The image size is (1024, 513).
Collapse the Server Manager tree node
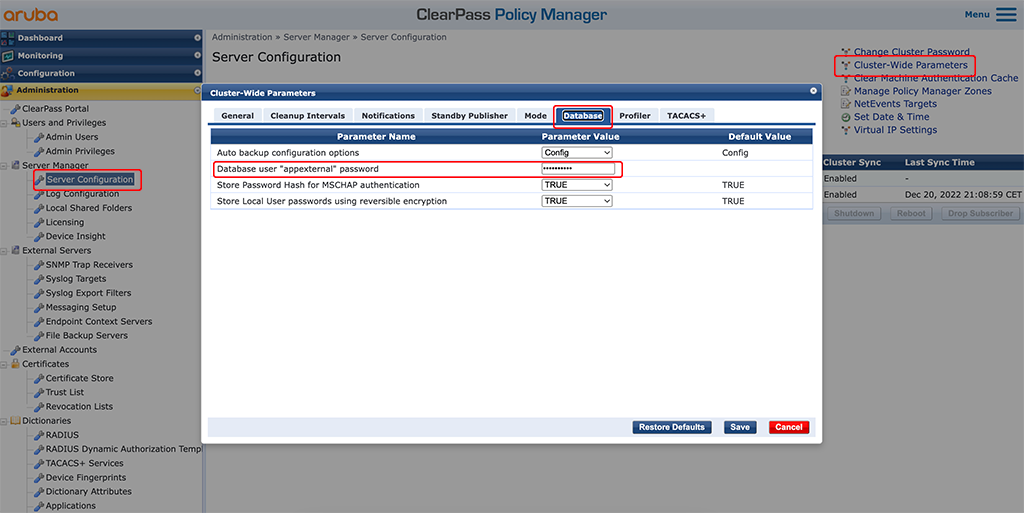4,166
